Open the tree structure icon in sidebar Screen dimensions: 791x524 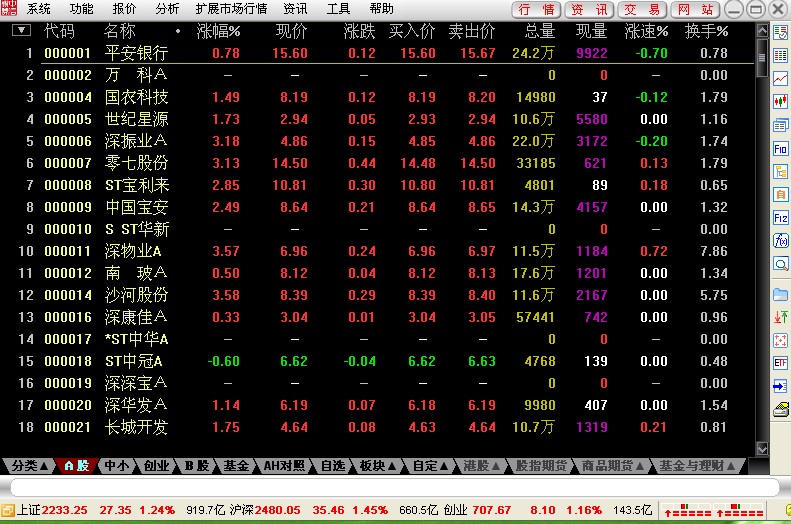point(780,171)
